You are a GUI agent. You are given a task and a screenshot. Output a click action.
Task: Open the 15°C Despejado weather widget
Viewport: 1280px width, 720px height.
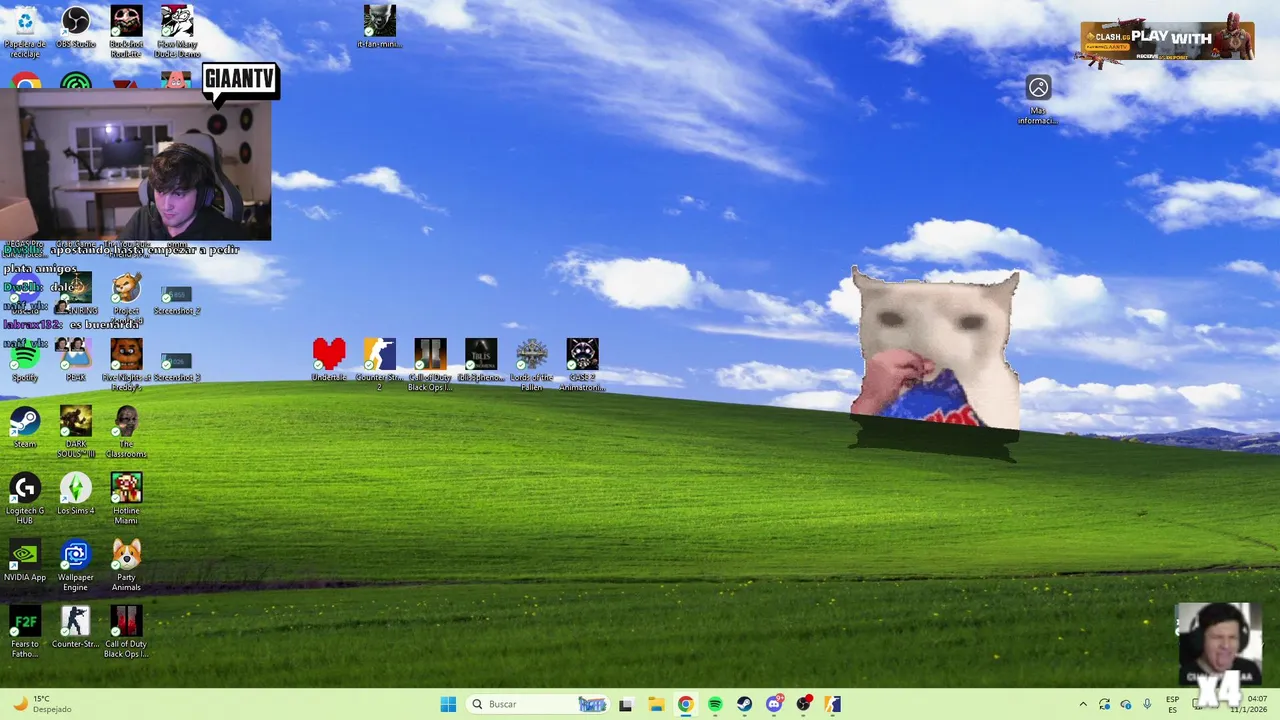40,704
